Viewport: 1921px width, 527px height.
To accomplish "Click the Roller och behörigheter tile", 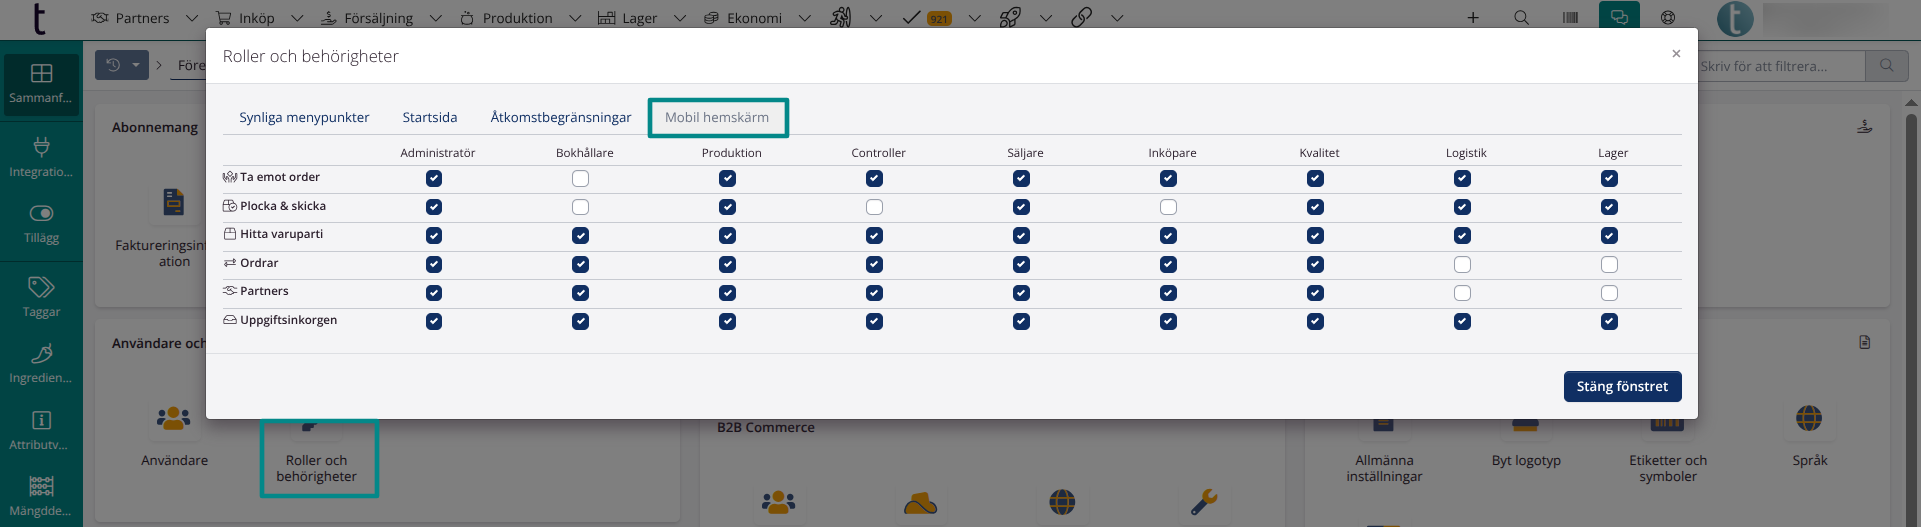I will point(317,460).
